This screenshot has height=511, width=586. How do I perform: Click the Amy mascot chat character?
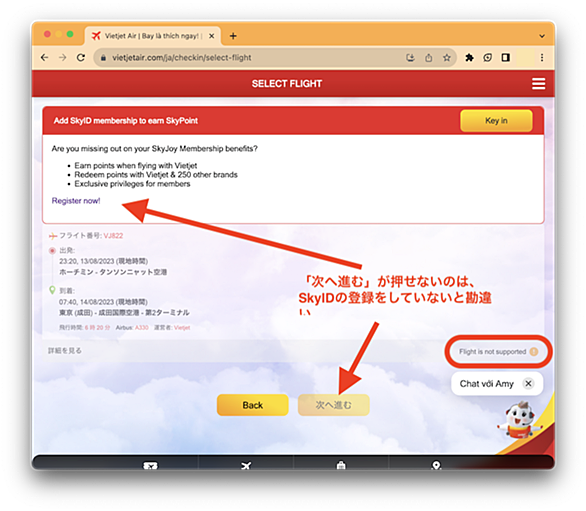tap(519, 421)
